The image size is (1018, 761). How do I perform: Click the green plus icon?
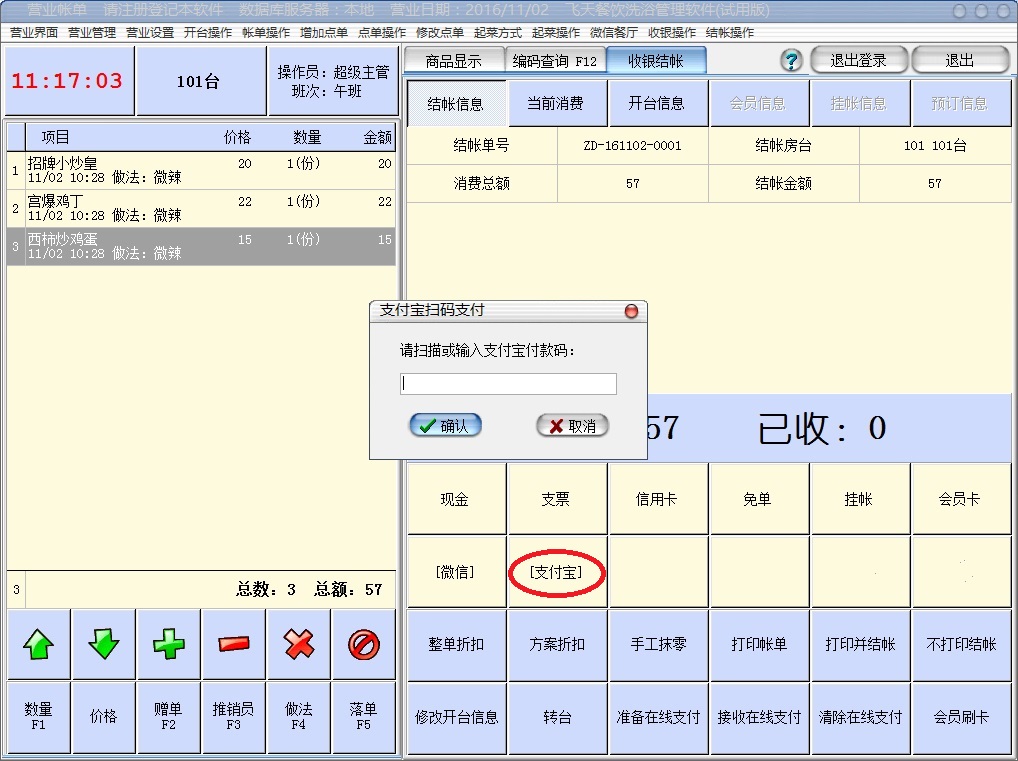pos(168,645)
